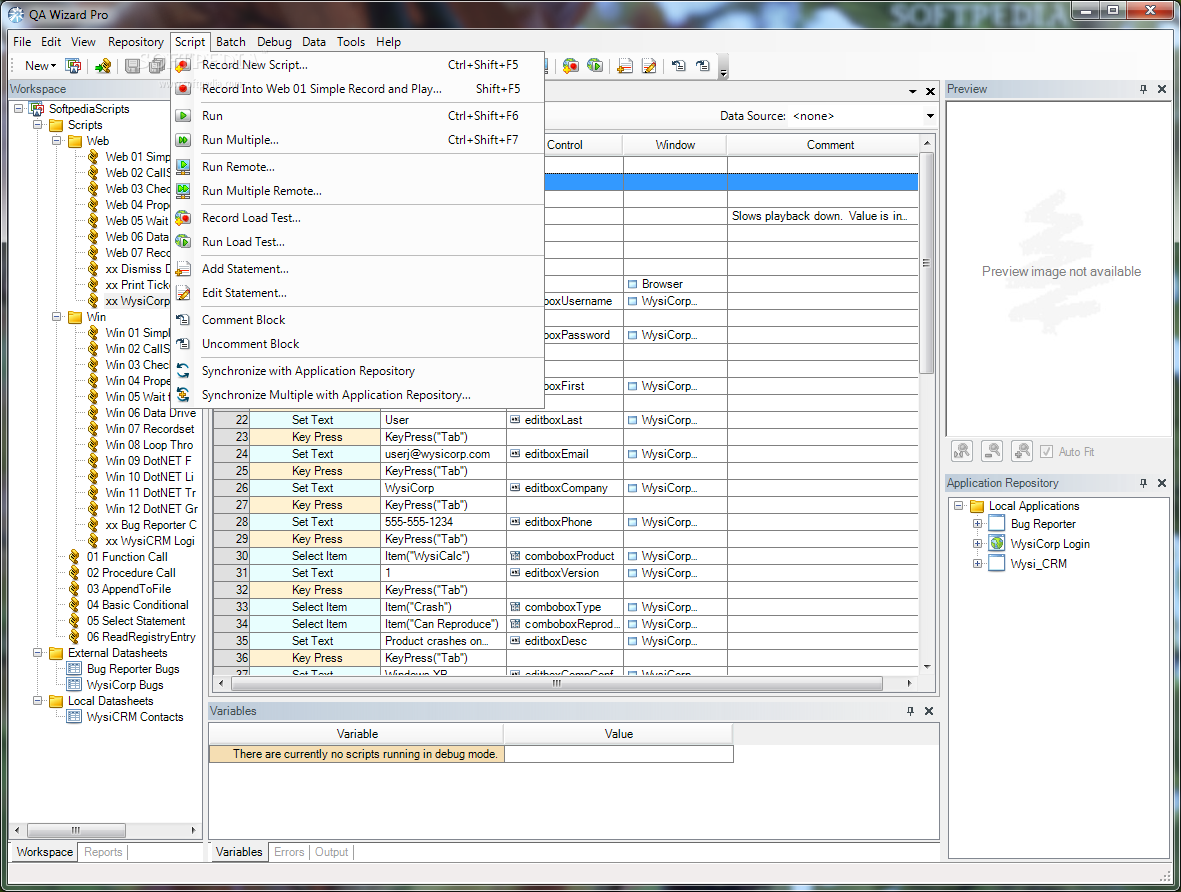Screen dimensions: 1181x892
Task: Close the Preview panel
Action: click(1161, 89)
